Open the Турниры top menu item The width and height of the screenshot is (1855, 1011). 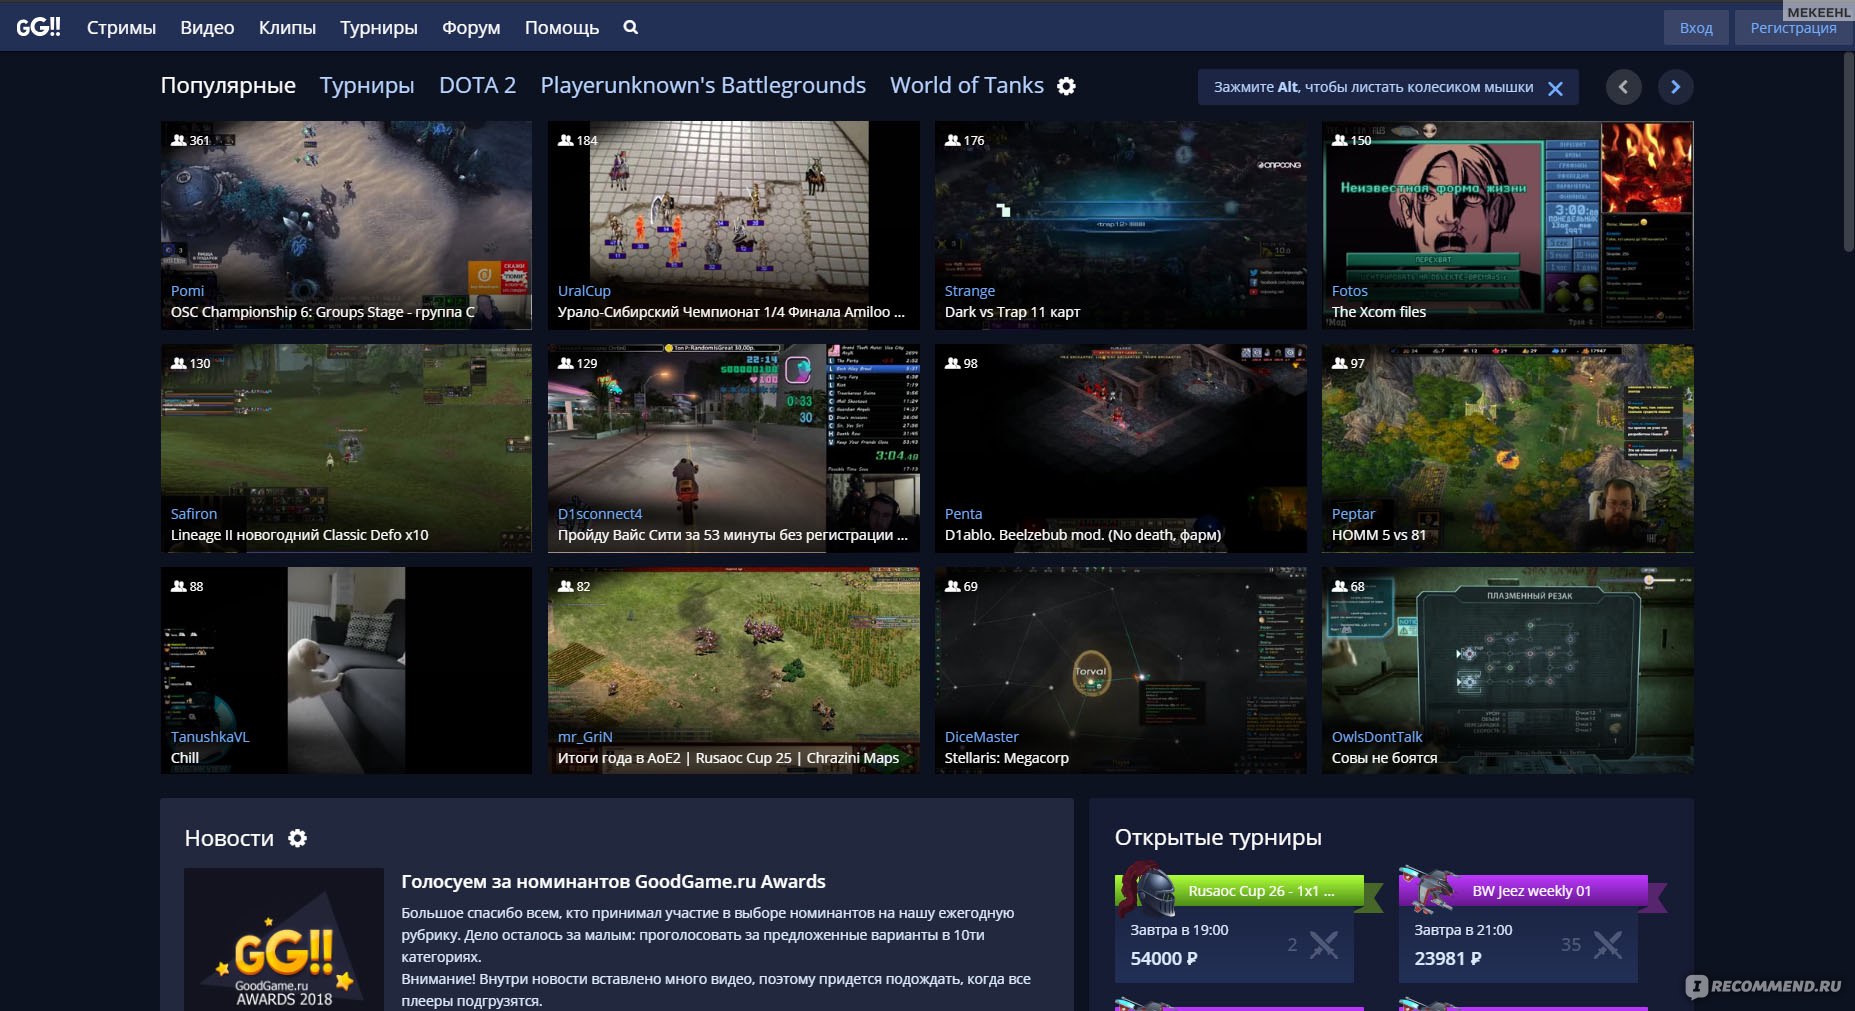[x=379, y=28]
